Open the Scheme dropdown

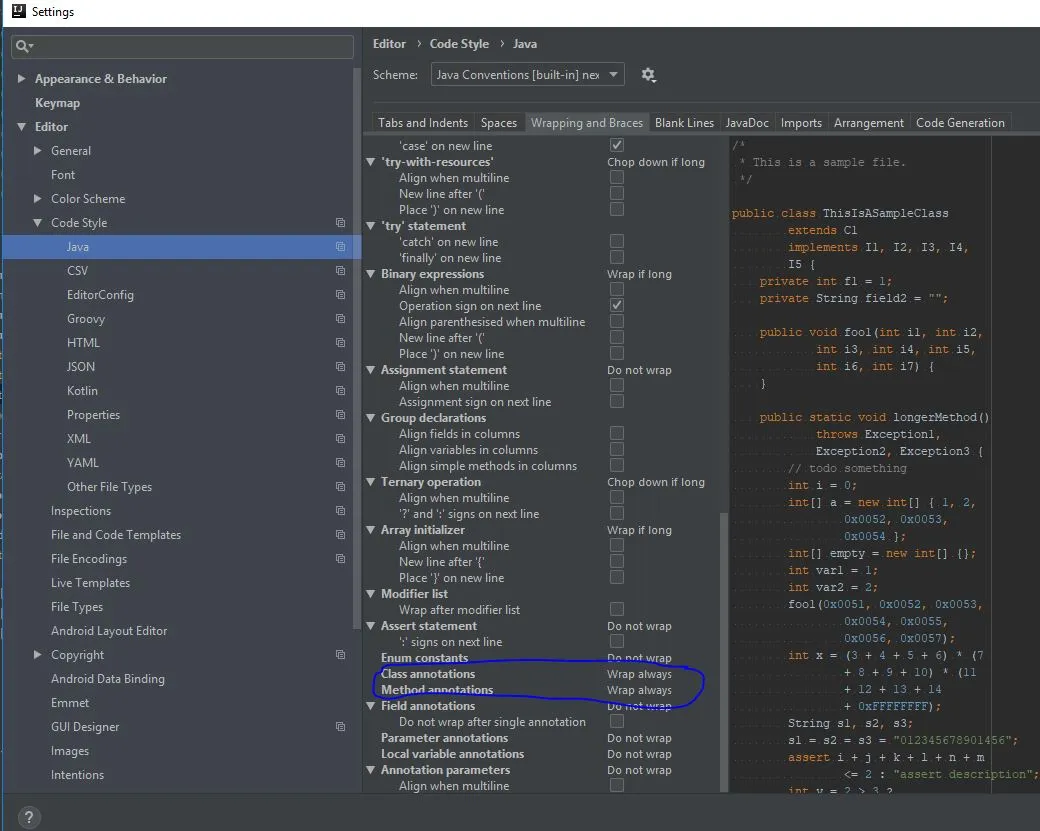pos(528,75)
